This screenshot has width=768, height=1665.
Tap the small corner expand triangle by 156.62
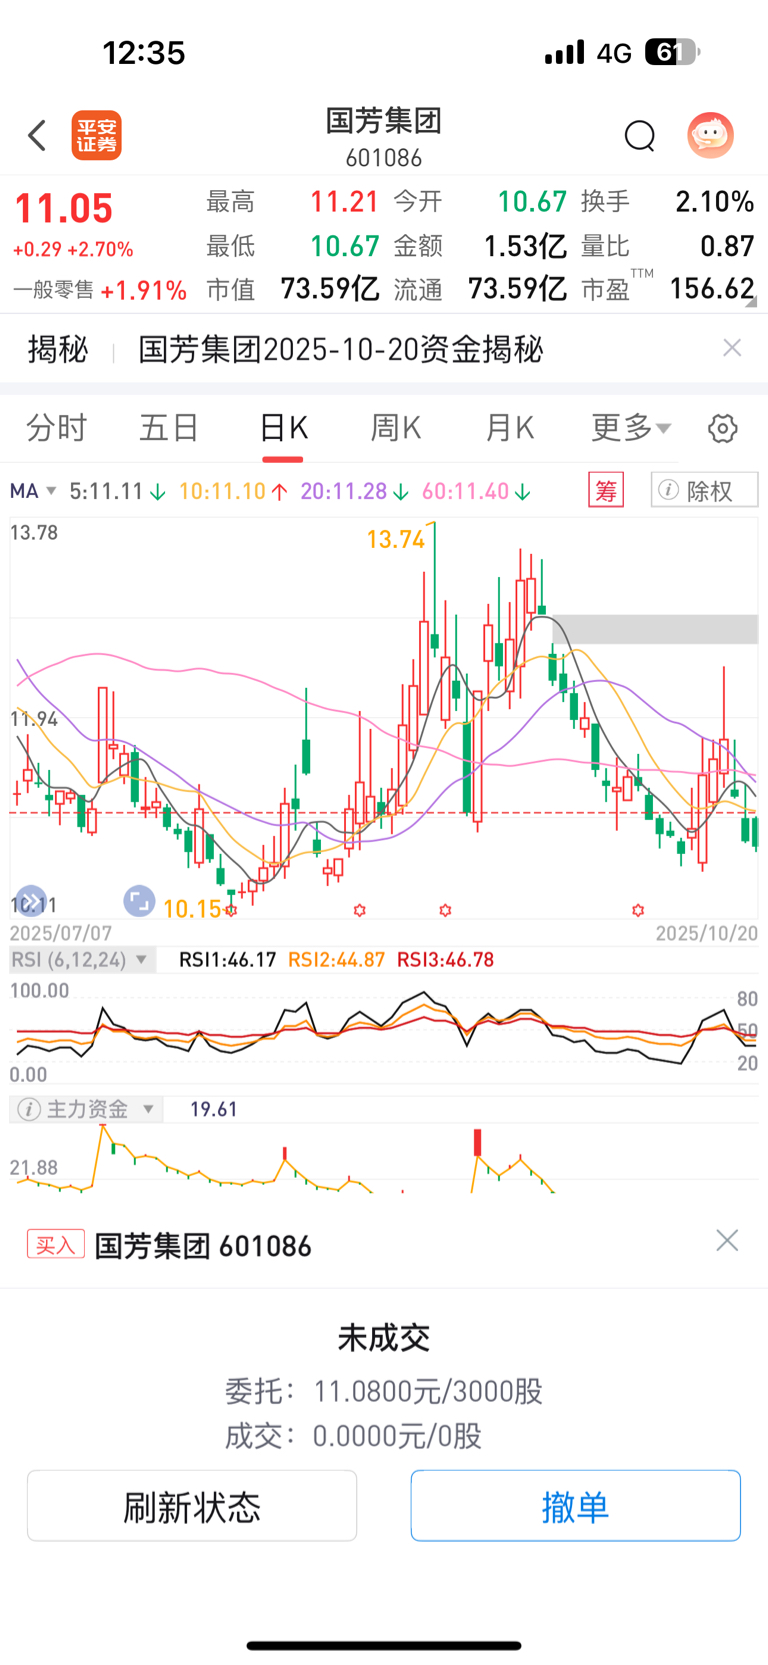click(x=751, y=302)
